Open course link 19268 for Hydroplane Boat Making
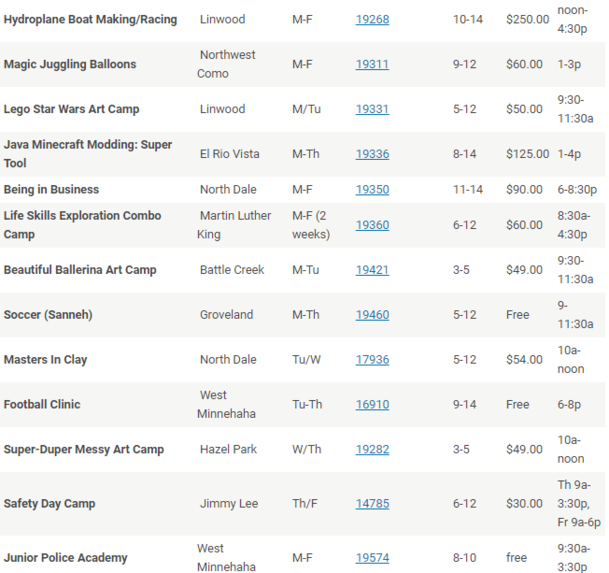This screenshot has width=609, height=573. point(372,19)
